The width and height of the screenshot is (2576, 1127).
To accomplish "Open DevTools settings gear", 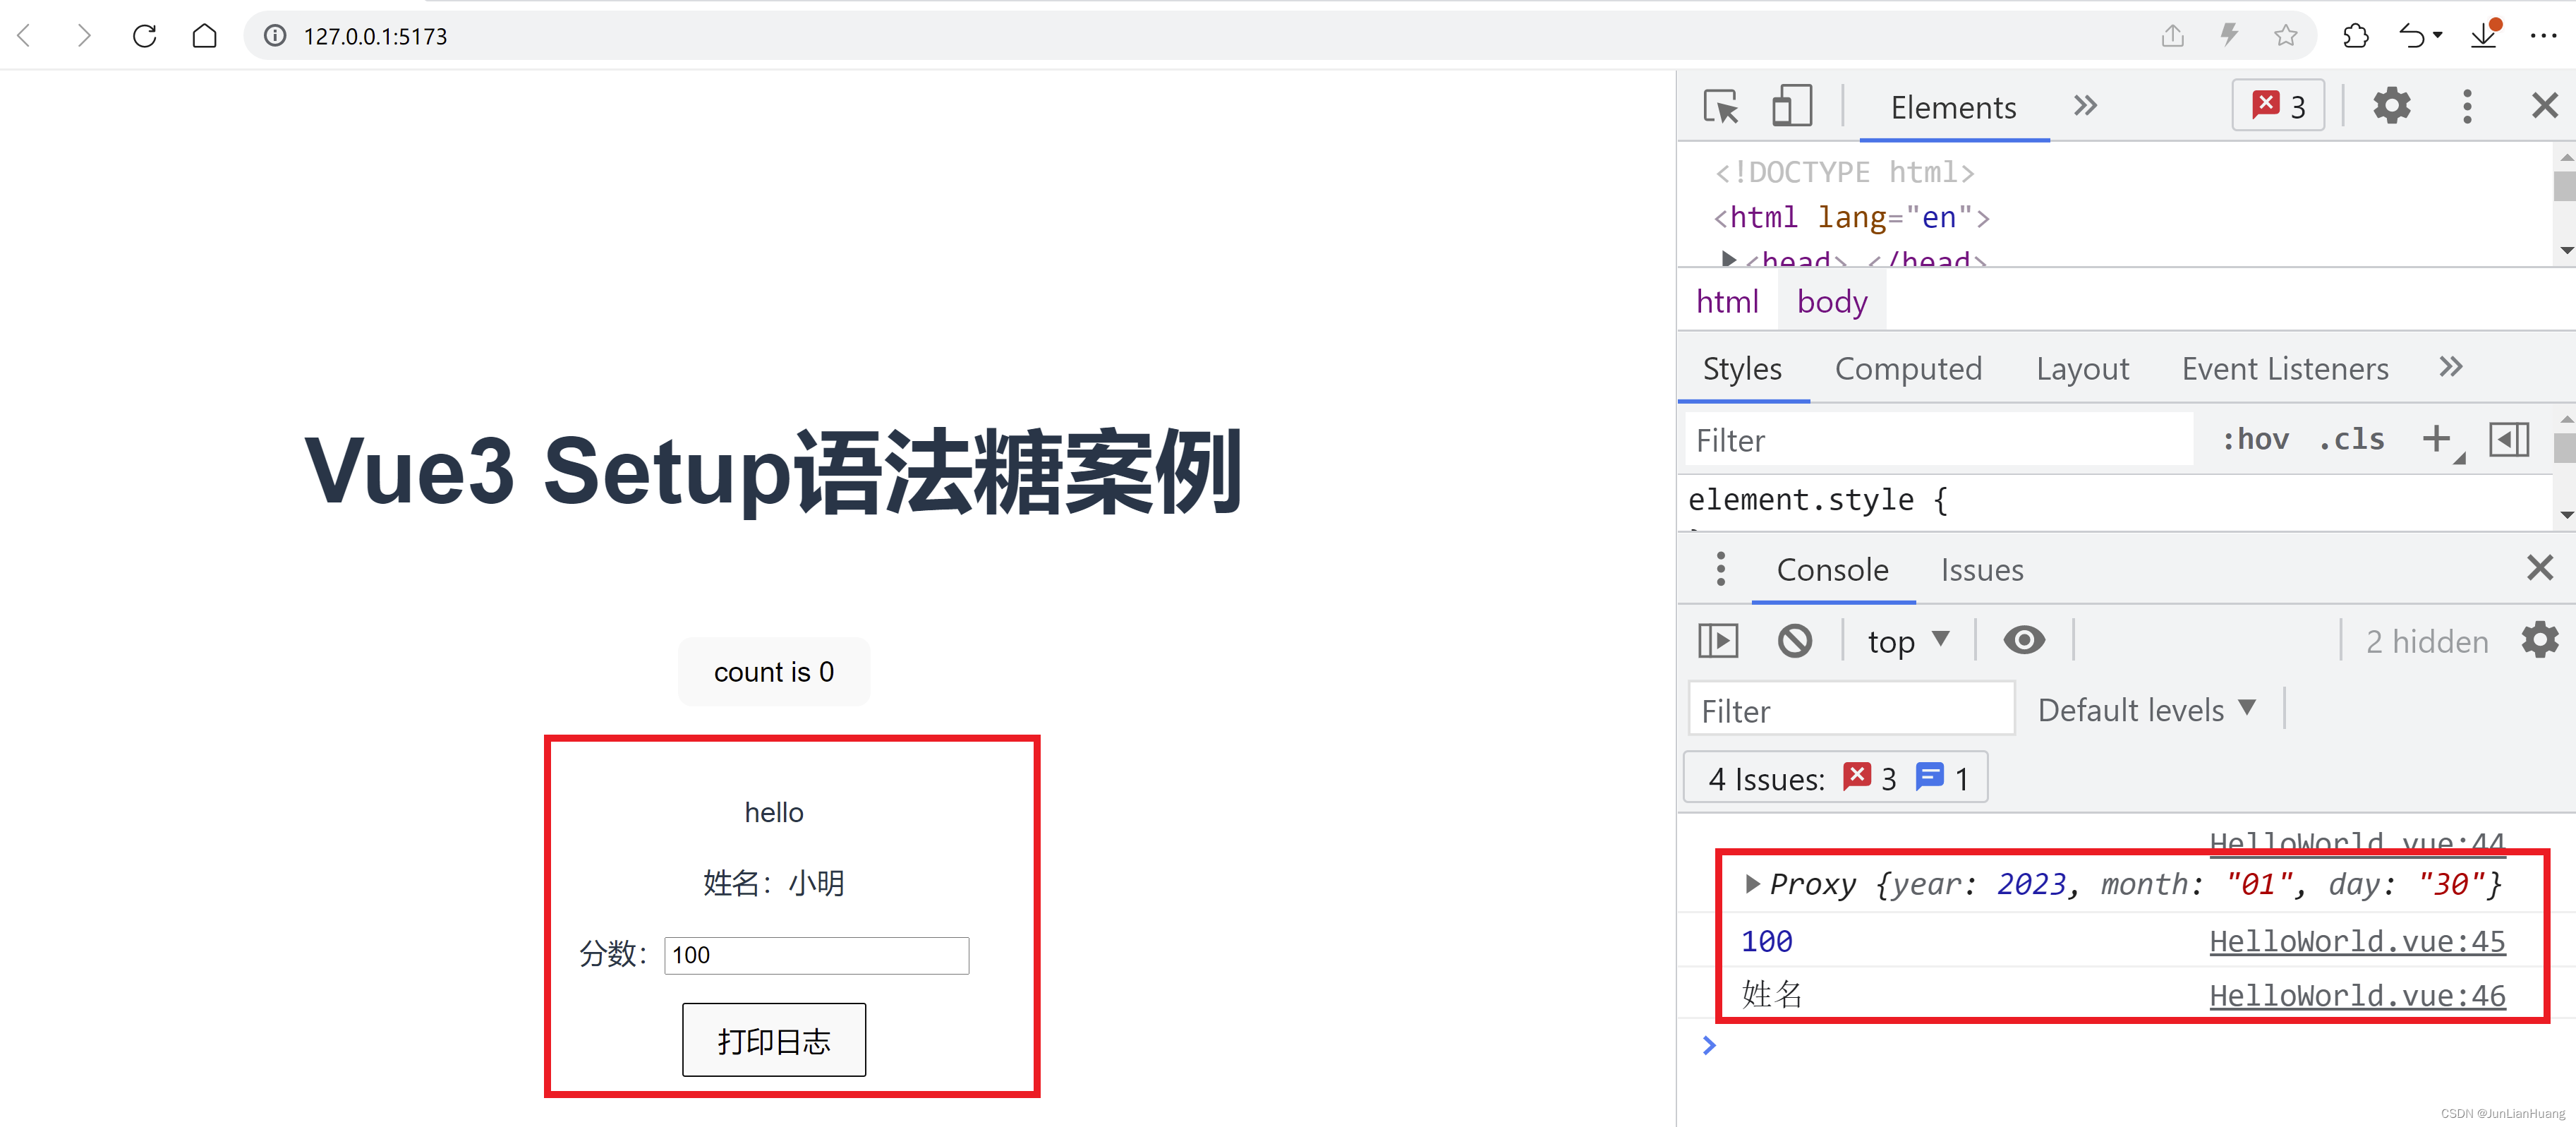I will coord(2391,106).
